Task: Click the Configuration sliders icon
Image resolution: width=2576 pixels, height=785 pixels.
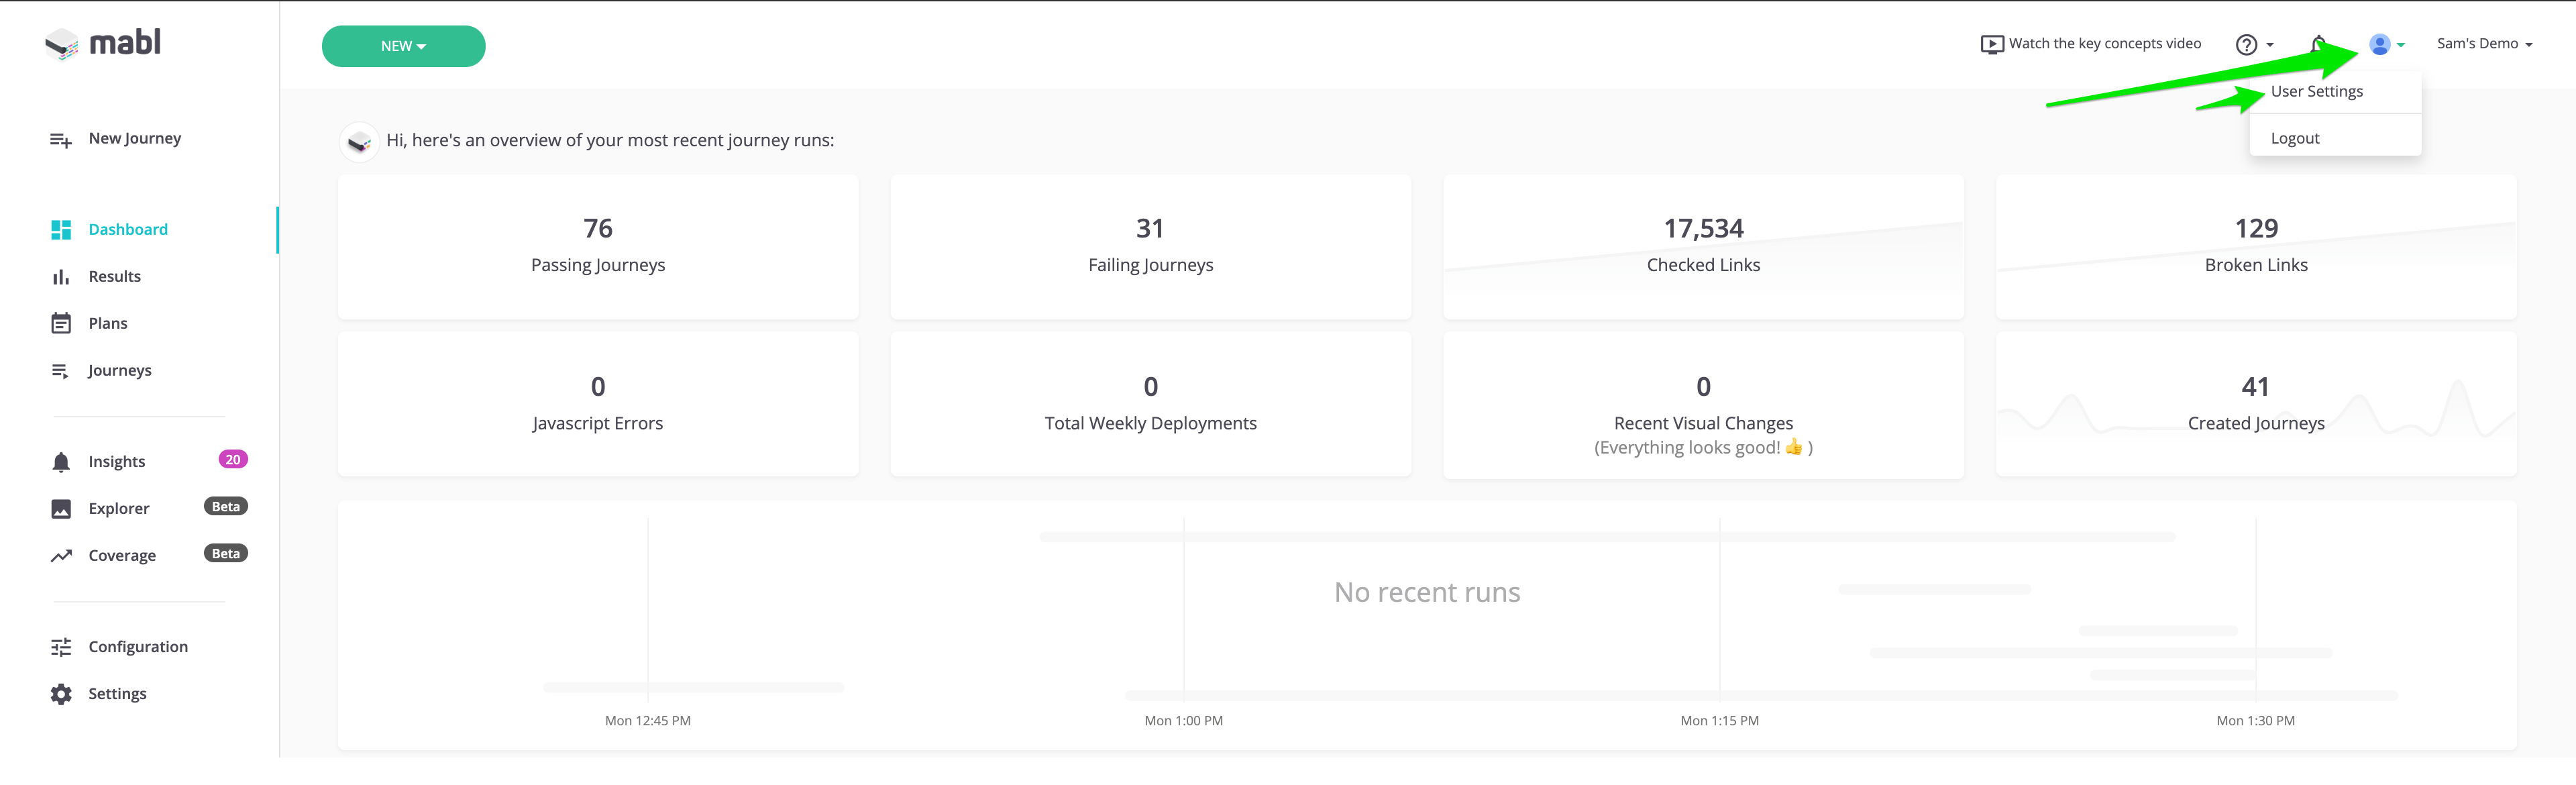Action: pyautogui.click(x=61, y=647)
